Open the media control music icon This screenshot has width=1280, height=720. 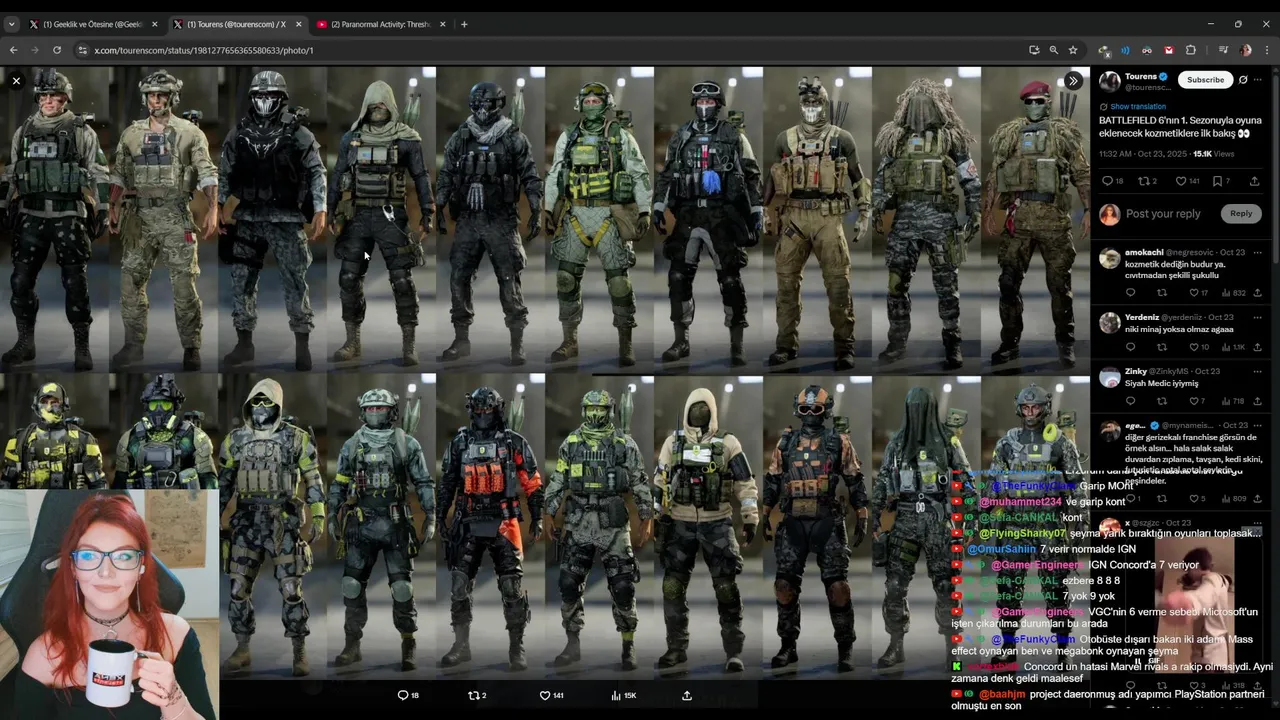(1223, 50)
